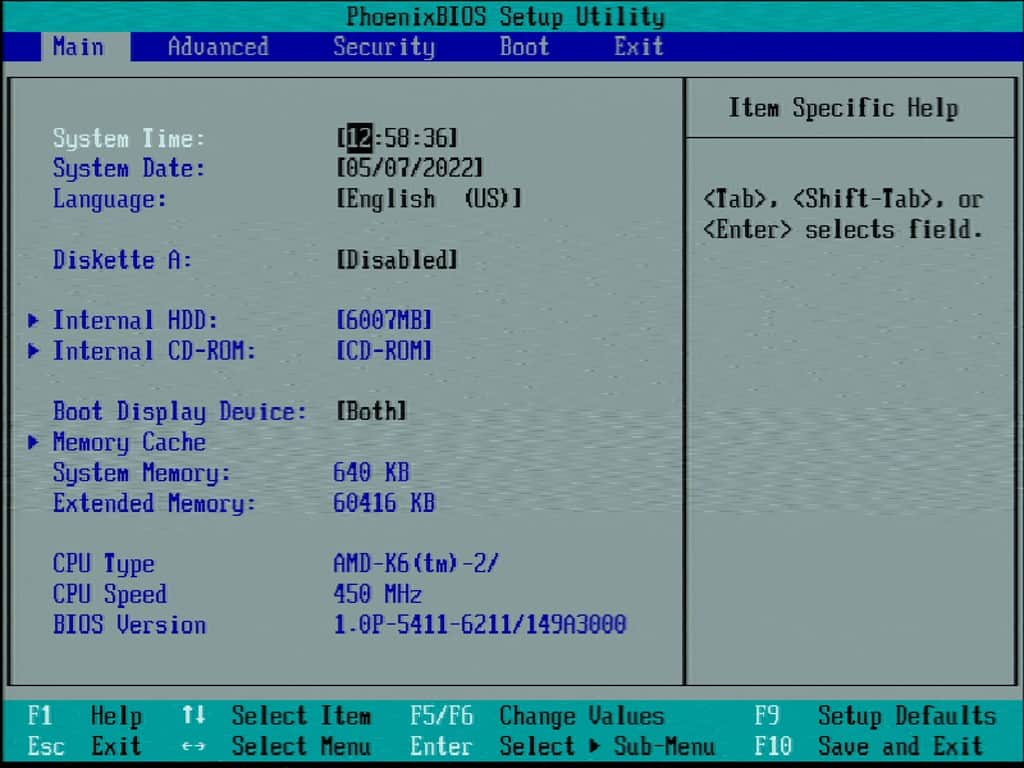Image resolution: width=1024 pixels, height=768 pixels.
Task: Click the BIOS Version string 1.0P-5411-6211/149A3000
Action: pos(480,624)
